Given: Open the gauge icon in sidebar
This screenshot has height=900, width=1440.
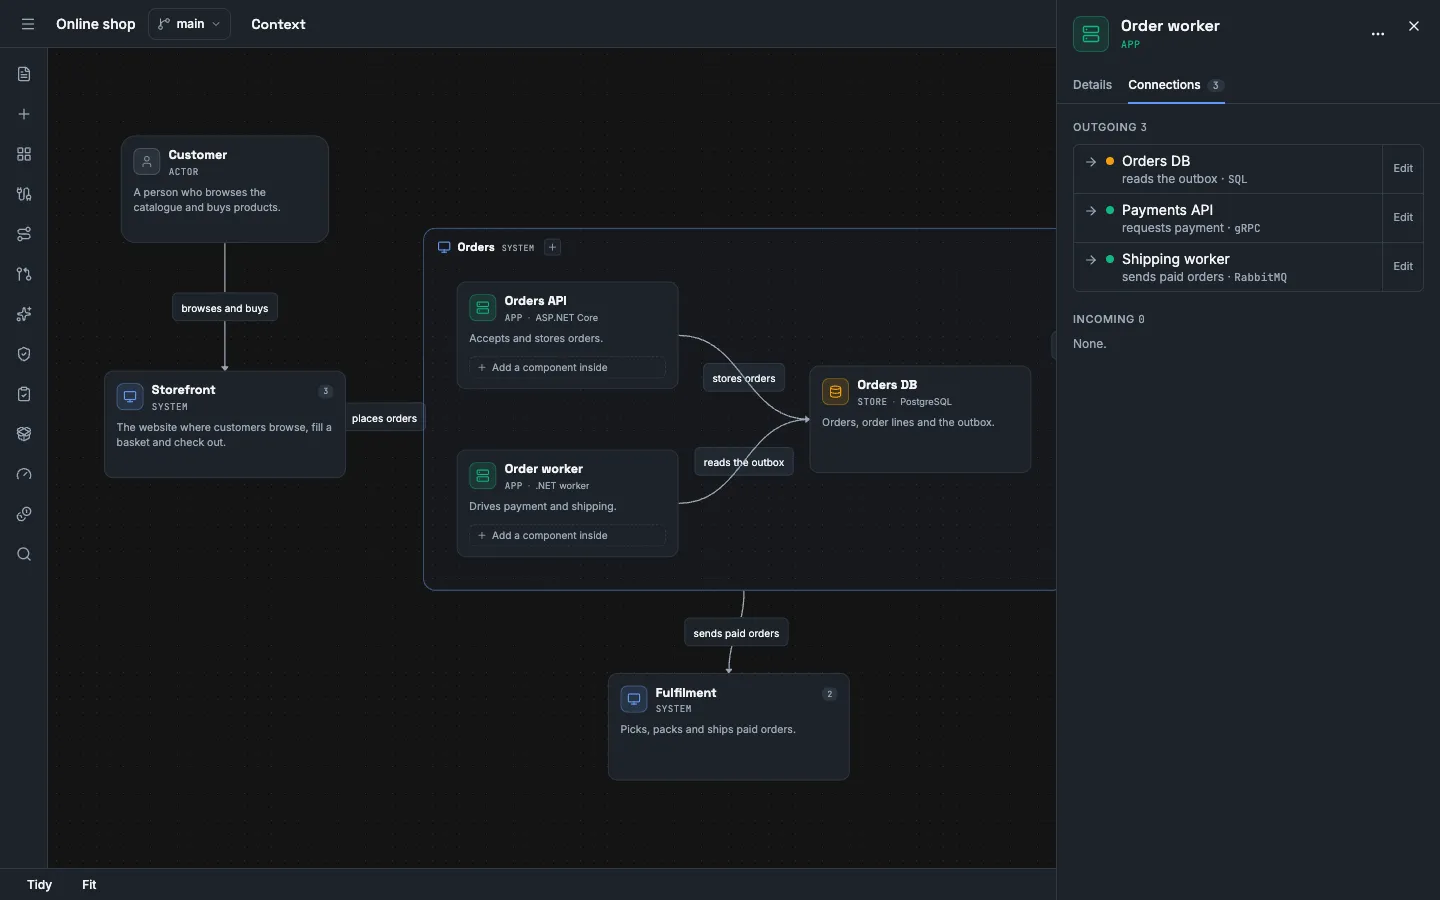Looking at the screenshot, I should point(24,474).
